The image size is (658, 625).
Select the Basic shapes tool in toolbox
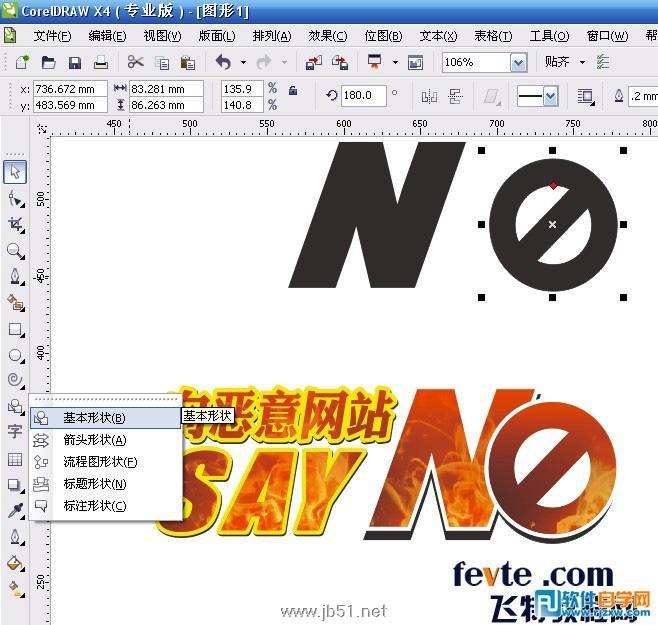[15, 406]
